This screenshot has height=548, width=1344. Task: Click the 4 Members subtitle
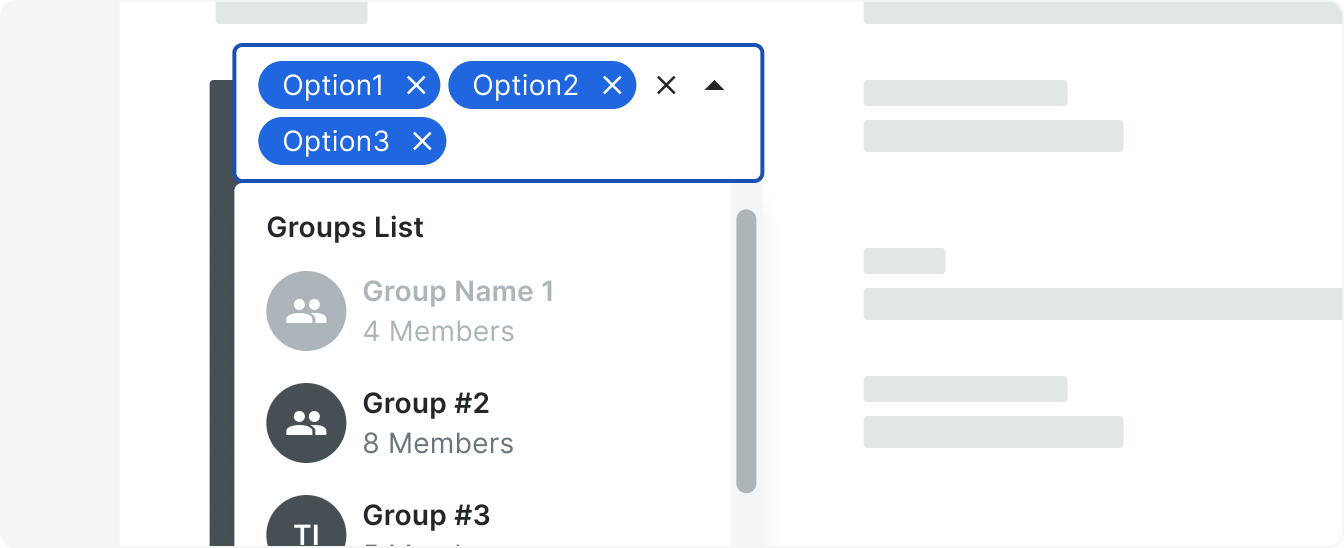[438, 331]
